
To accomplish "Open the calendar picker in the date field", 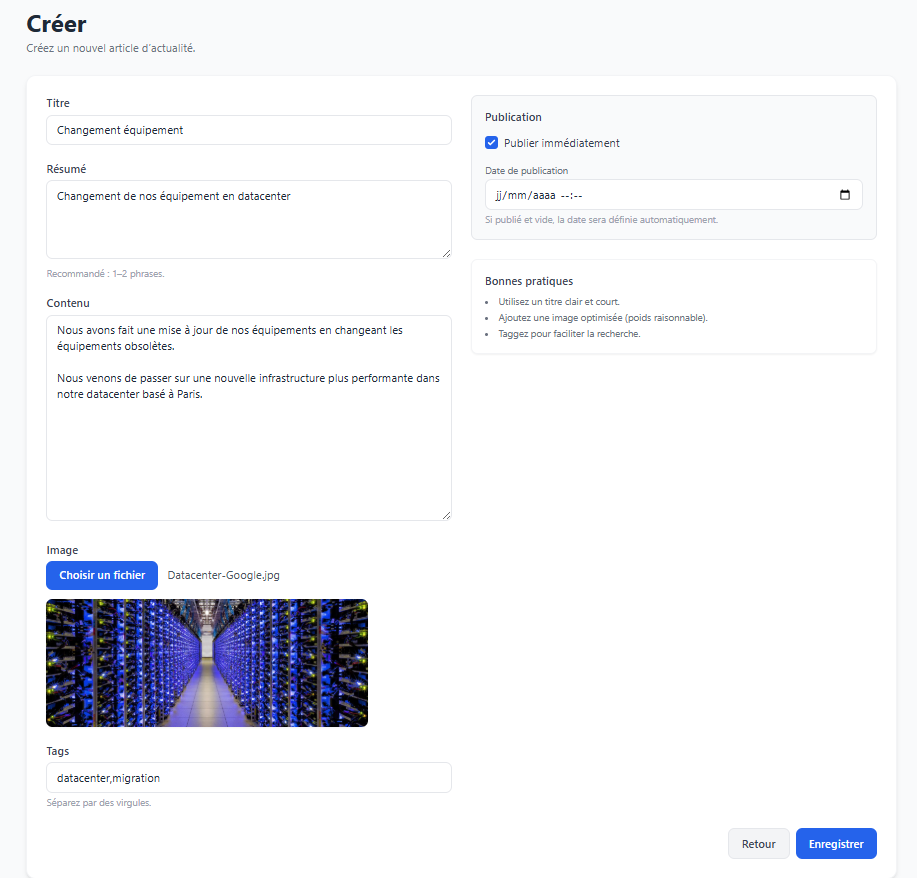I will (845, 195).
